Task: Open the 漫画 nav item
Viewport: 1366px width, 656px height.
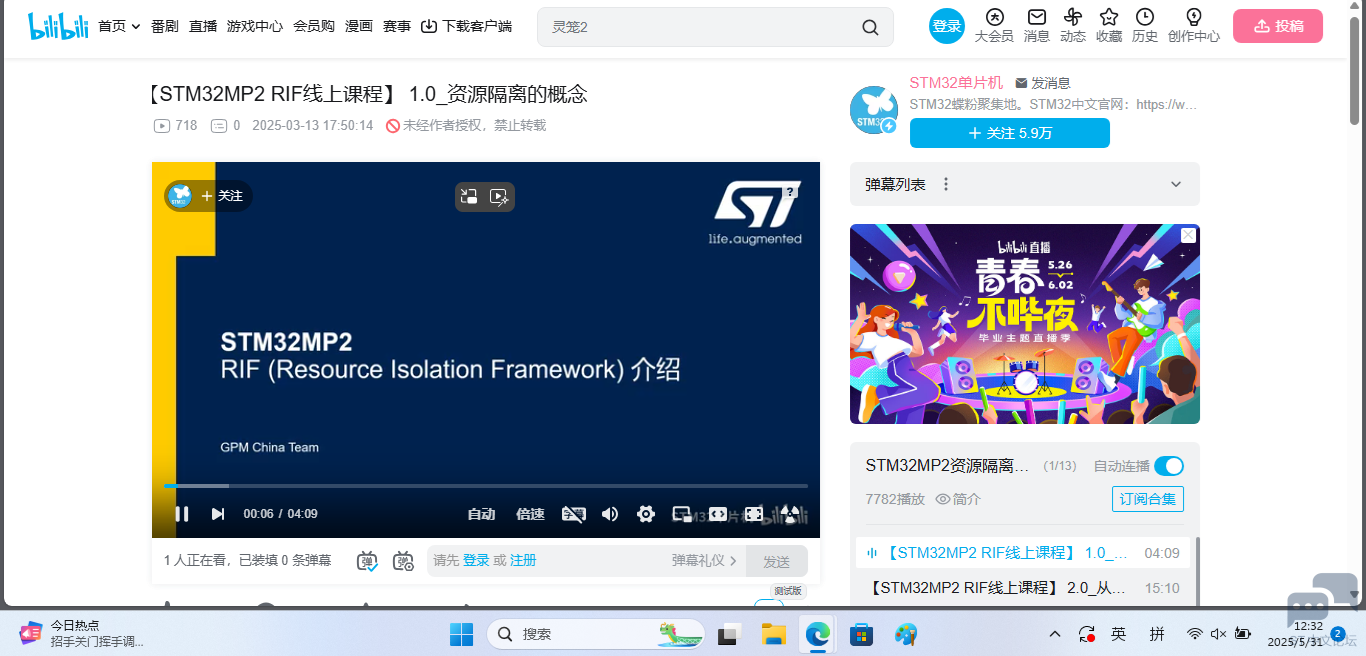Action: click(x=359, y=26)
